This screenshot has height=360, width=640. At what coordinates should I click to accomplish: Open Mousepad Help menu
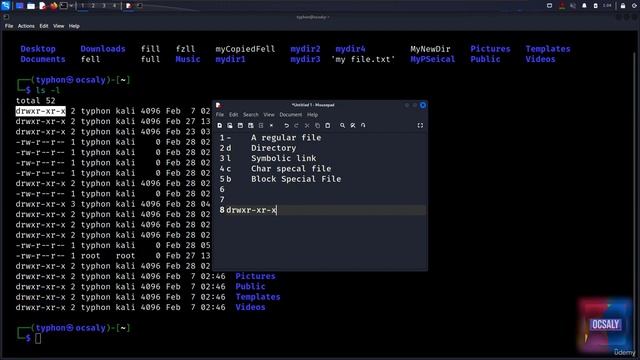pos(312,115)
